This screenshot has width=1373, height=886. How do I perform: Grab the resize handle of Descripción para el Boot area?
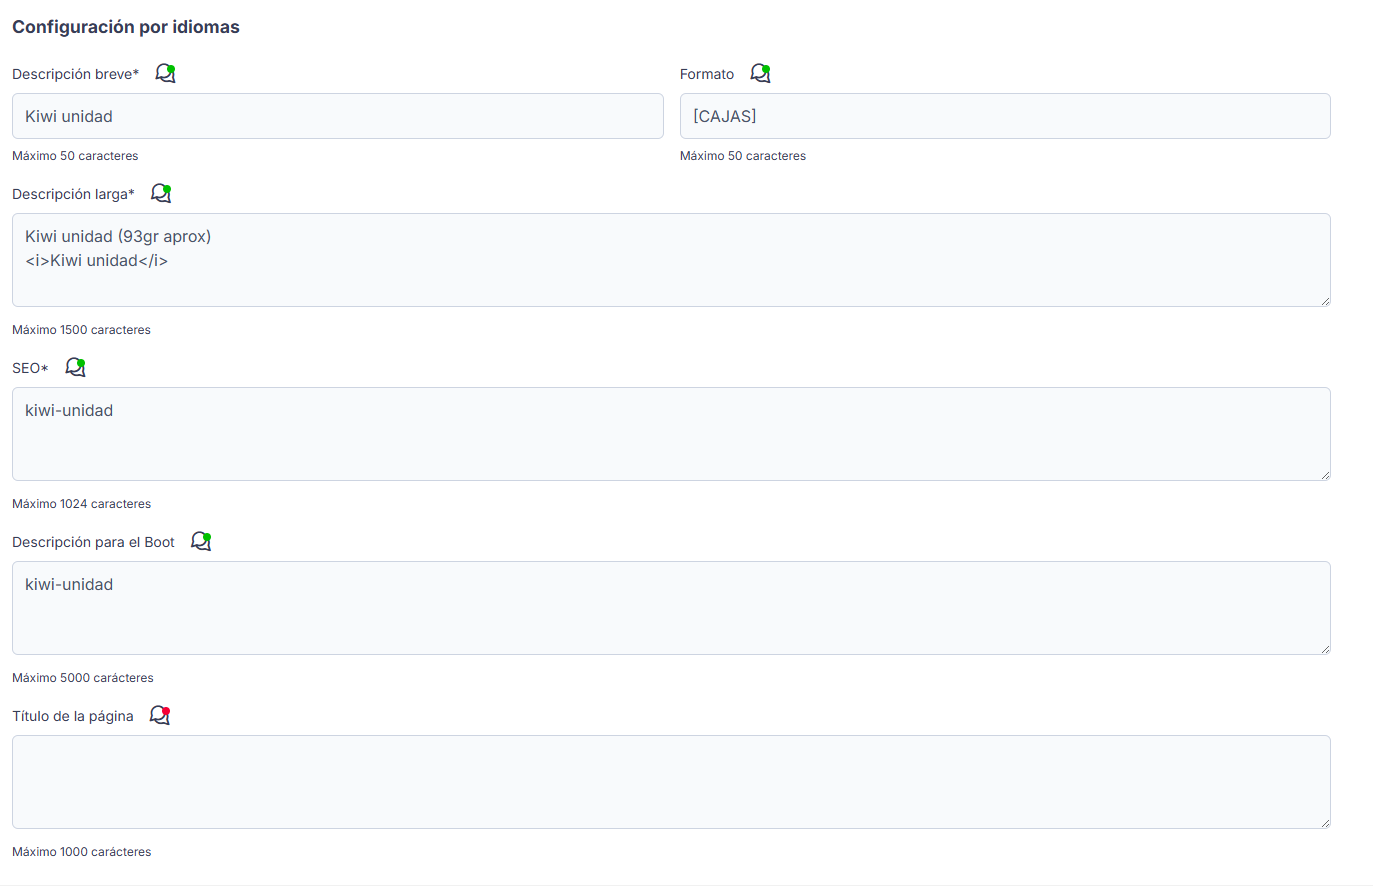pos(1325,649)
